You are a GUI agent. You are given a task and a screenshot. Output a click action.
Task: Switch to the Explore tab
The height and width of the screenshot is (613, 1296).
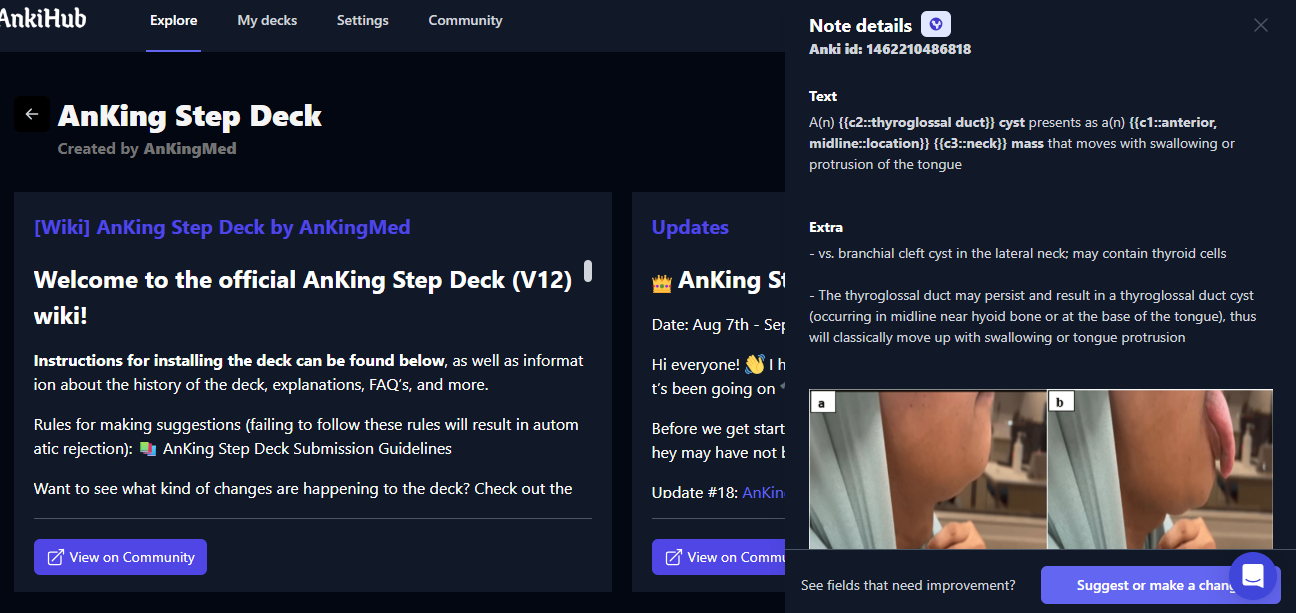point(173,20)
